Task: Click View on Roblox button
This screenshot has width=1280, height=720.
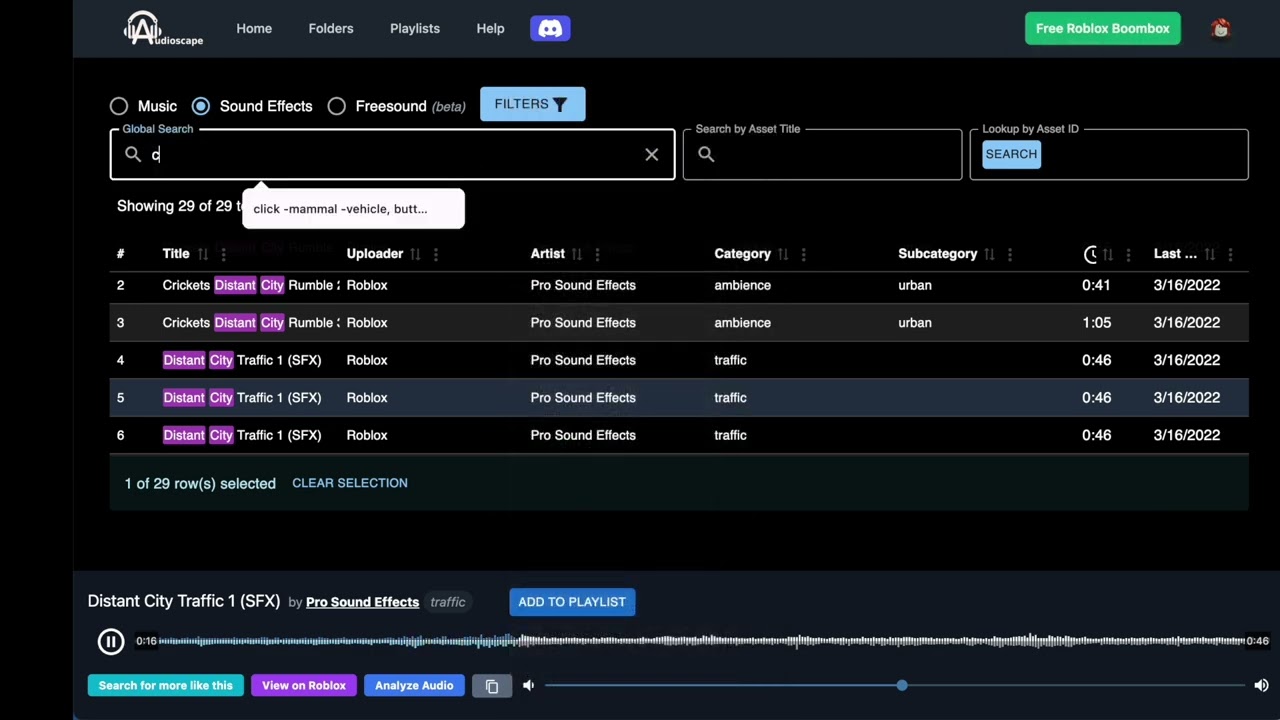Action: tap(304, 686)
